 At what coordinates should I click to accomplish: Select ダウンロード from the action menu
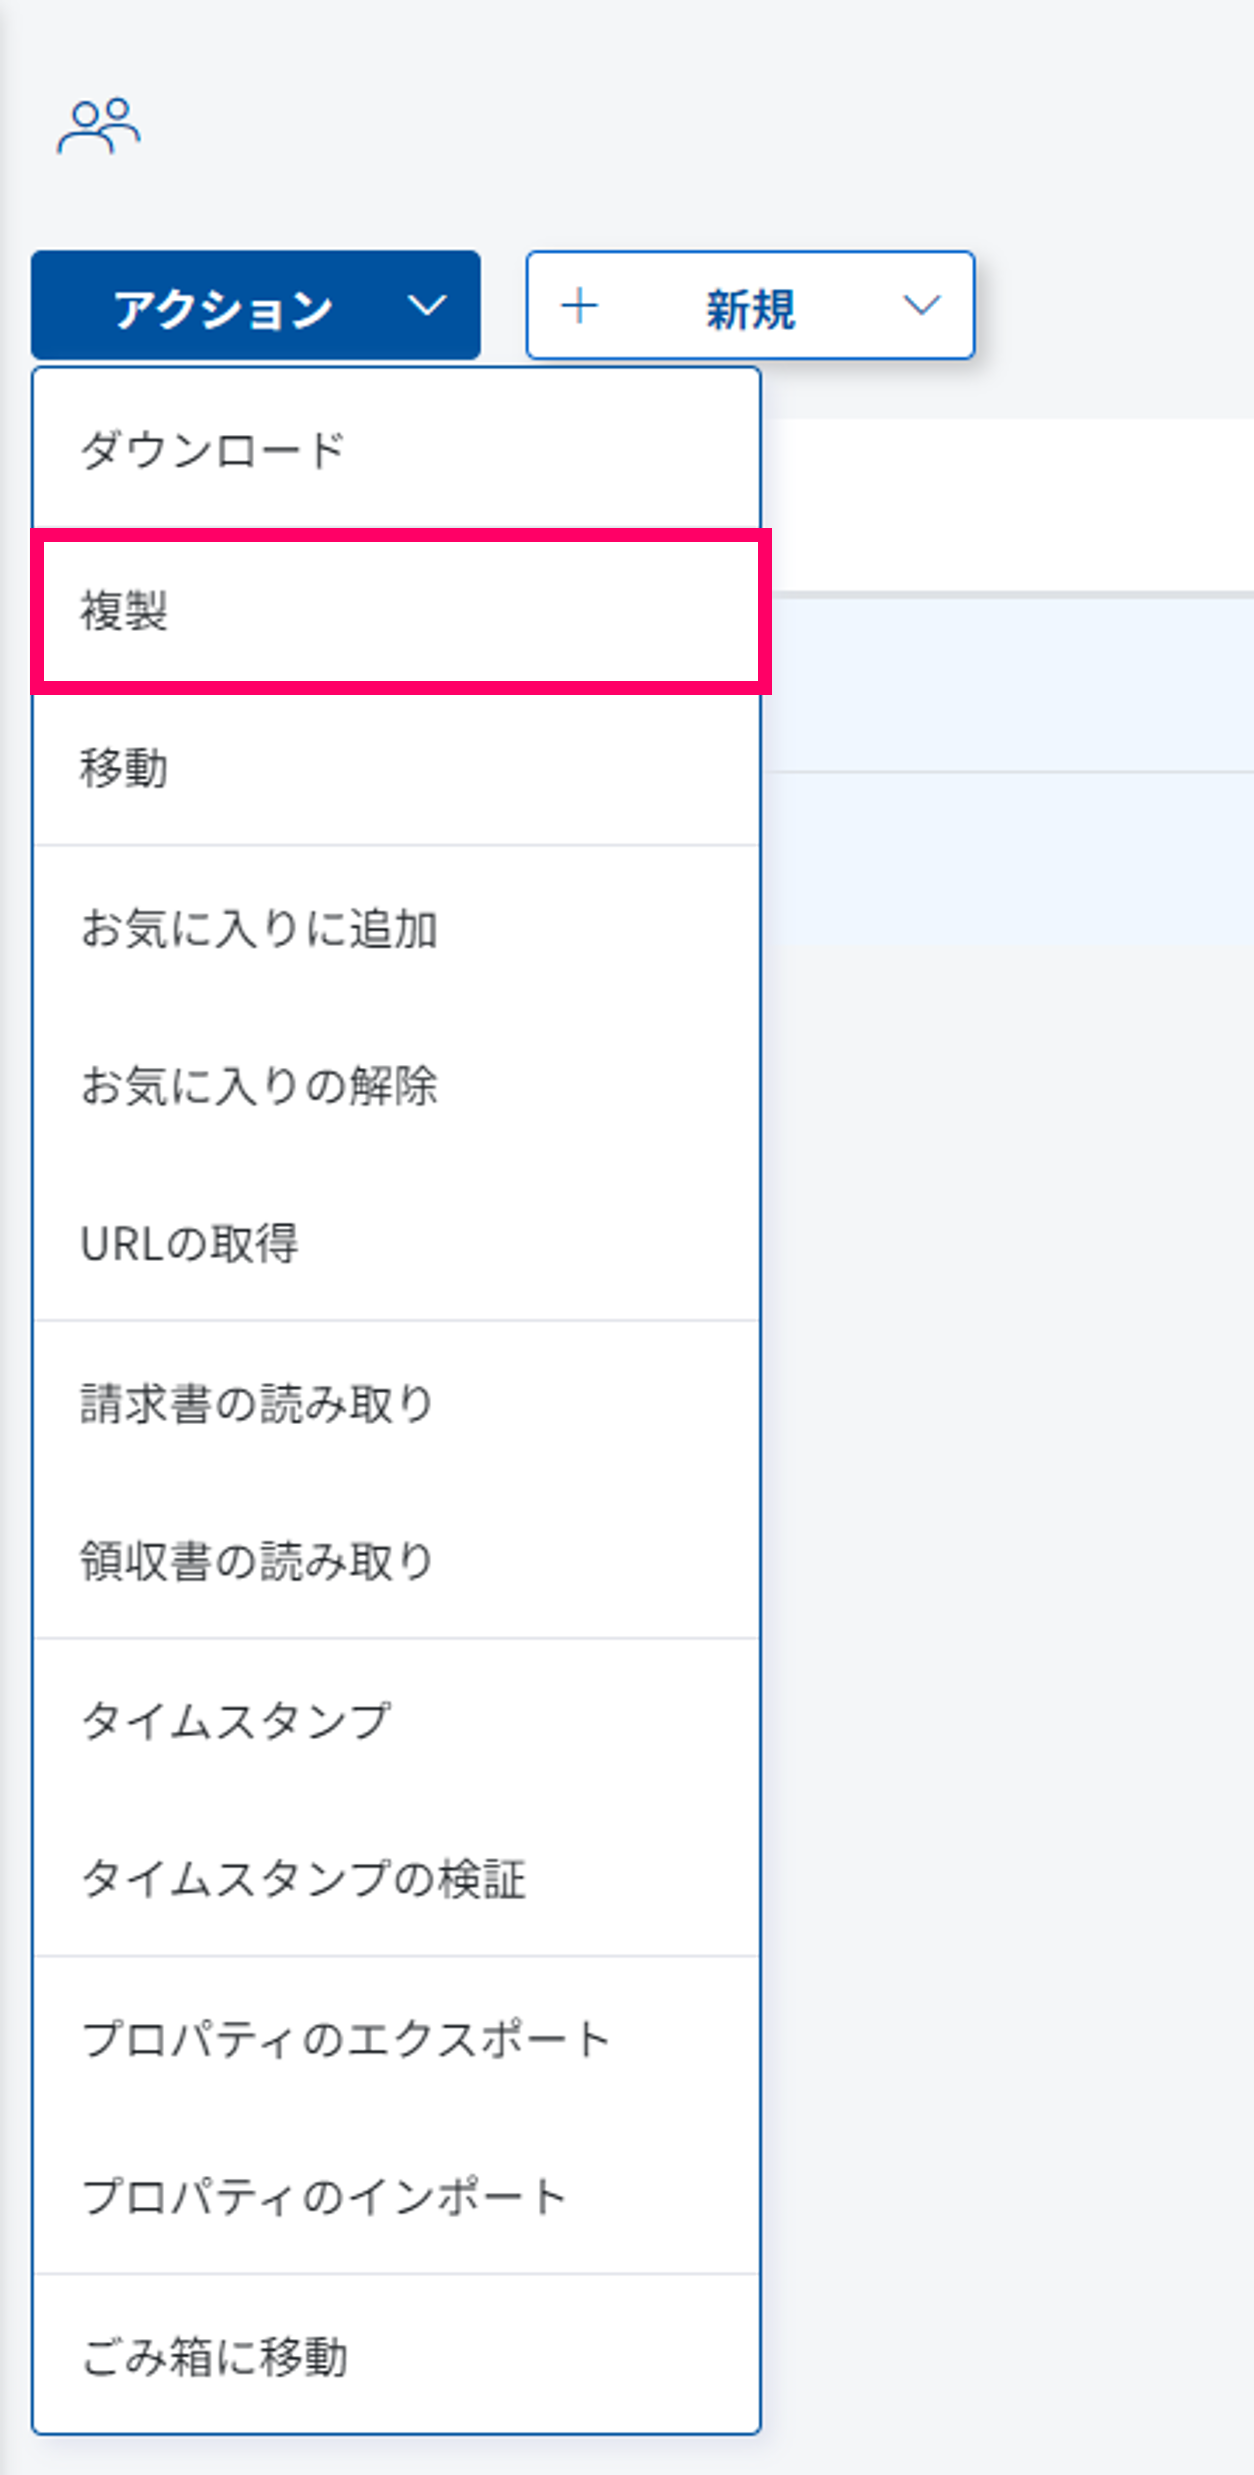click(x=212, y=451)
